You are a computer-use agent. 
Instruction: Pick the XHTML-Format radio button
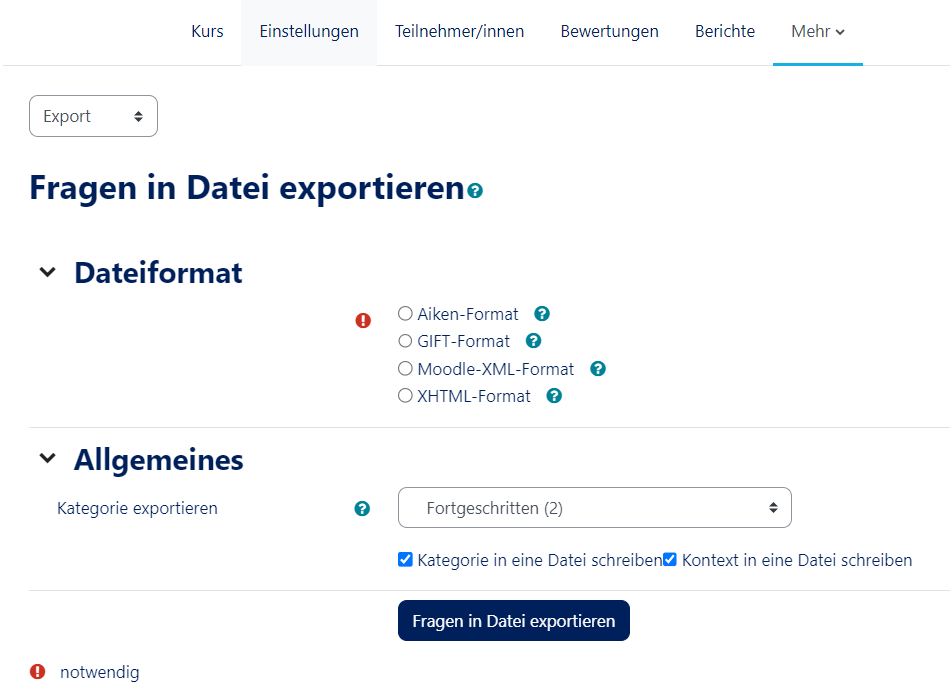[x=405, y=396]
